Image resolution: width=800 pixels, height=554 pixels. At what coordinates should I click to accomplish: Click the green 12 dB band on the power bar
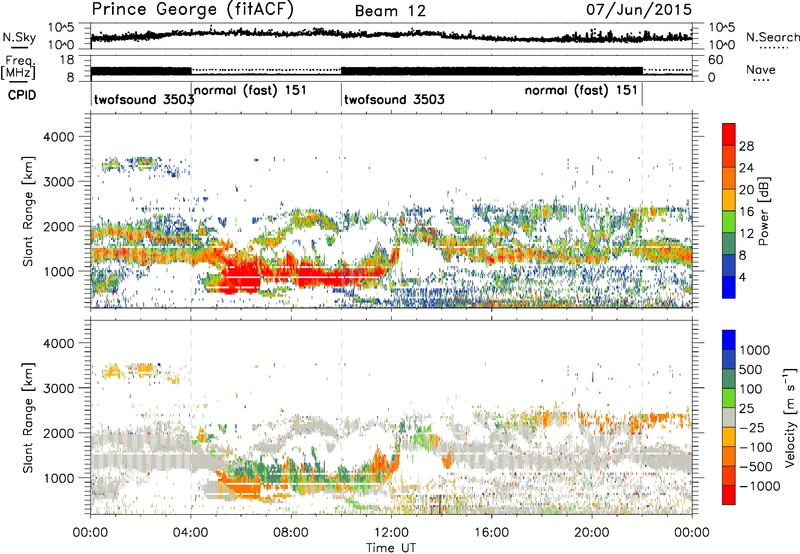(729, 221)
